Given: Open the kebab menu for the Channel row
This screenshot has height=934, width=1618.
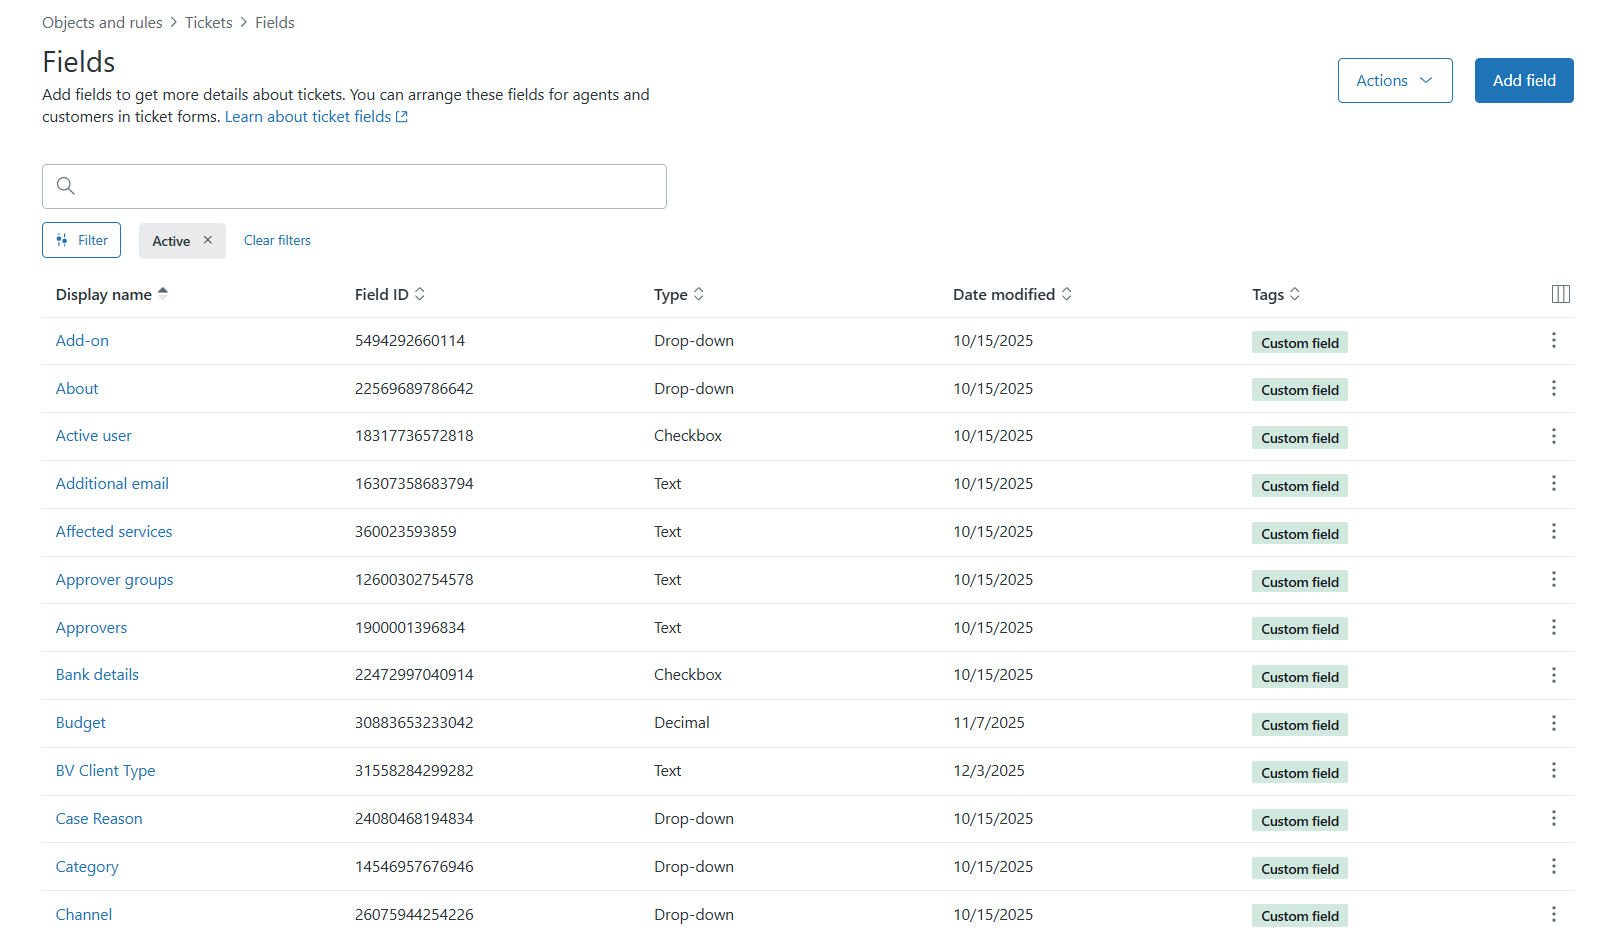Looking at the screenshot, I should click(x=1554, y=913).
